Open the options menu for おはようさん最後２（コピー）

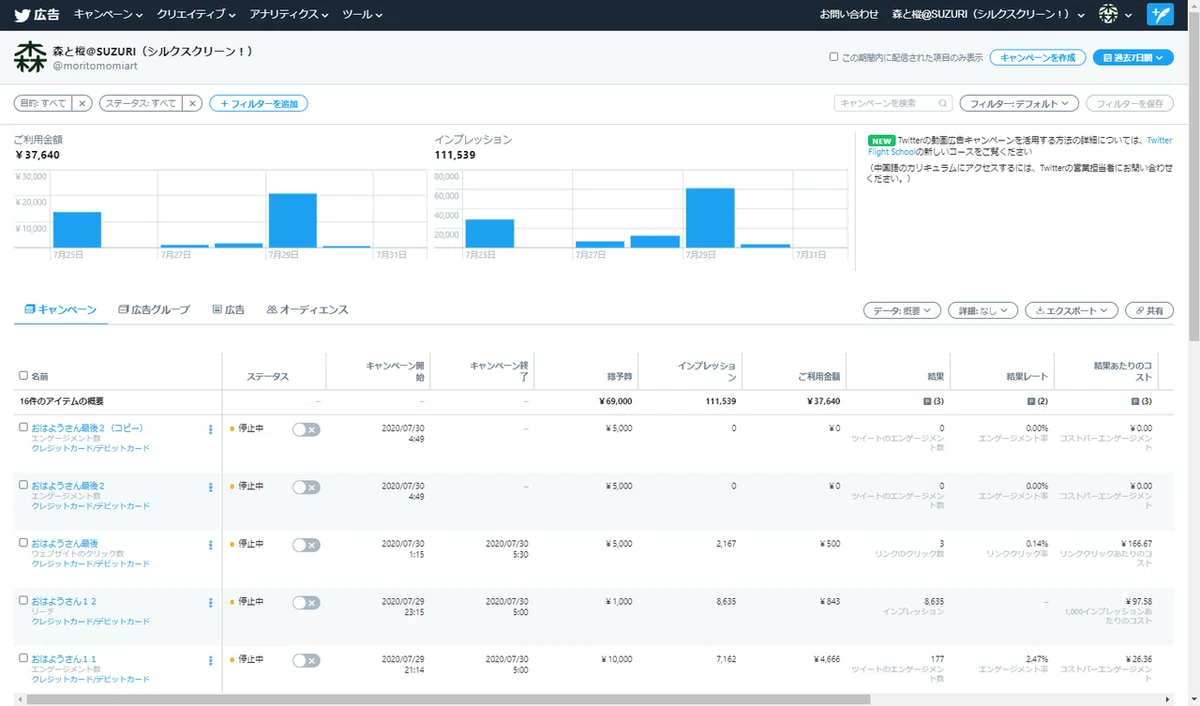coord(210,430)
